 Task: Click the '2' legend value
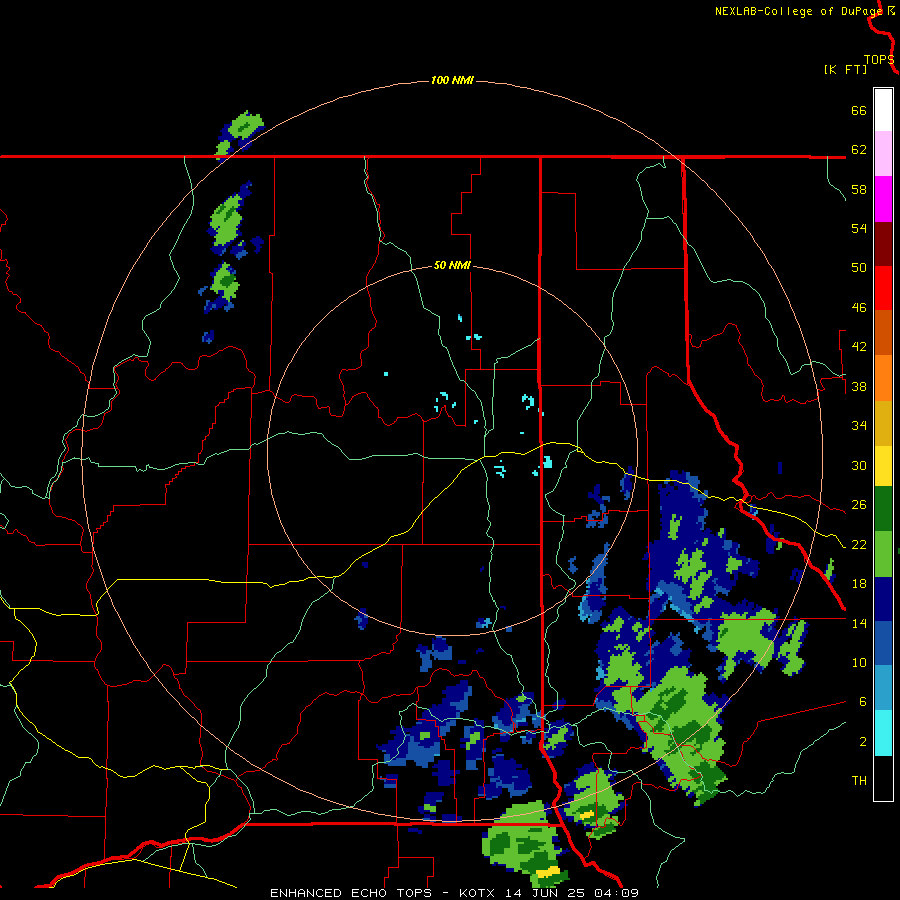(863, 742)
